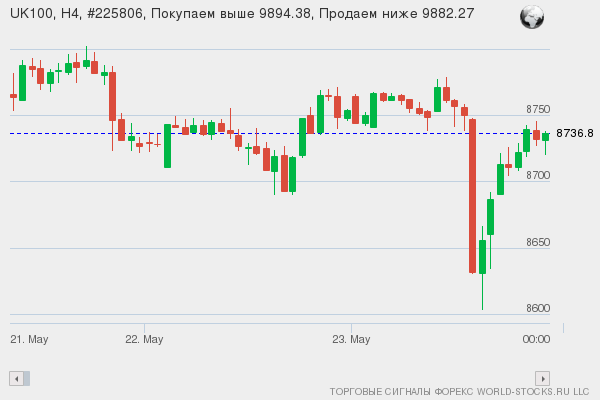This screenshot has height=400, width=600.
Task: Click the 21. May date label
Action: click(x=29, y=339)
